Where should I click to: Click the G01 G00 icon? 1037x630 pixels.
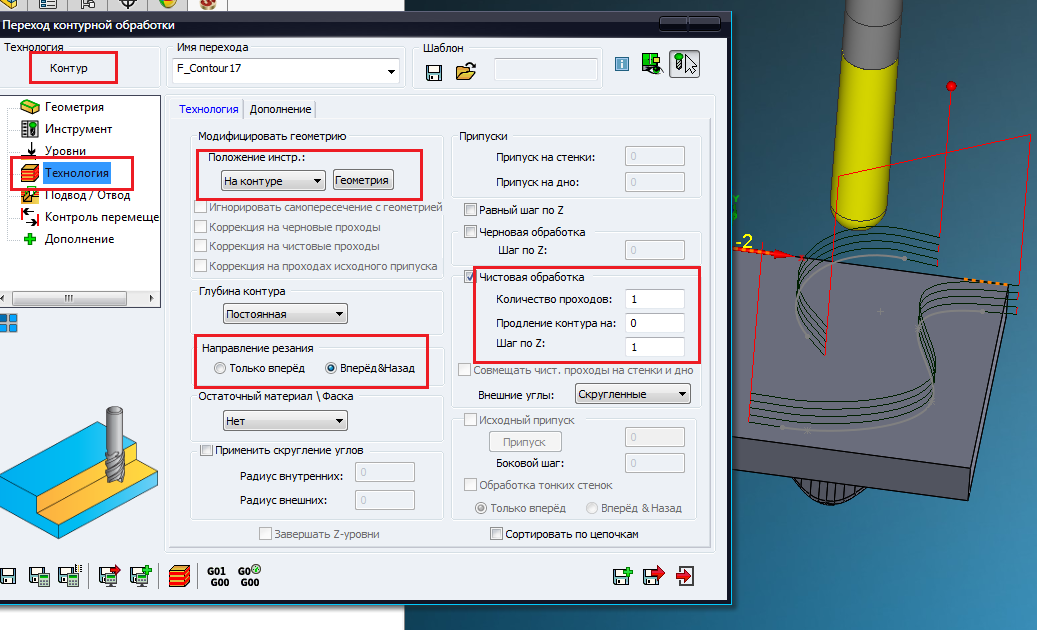(x=218, y=576)
